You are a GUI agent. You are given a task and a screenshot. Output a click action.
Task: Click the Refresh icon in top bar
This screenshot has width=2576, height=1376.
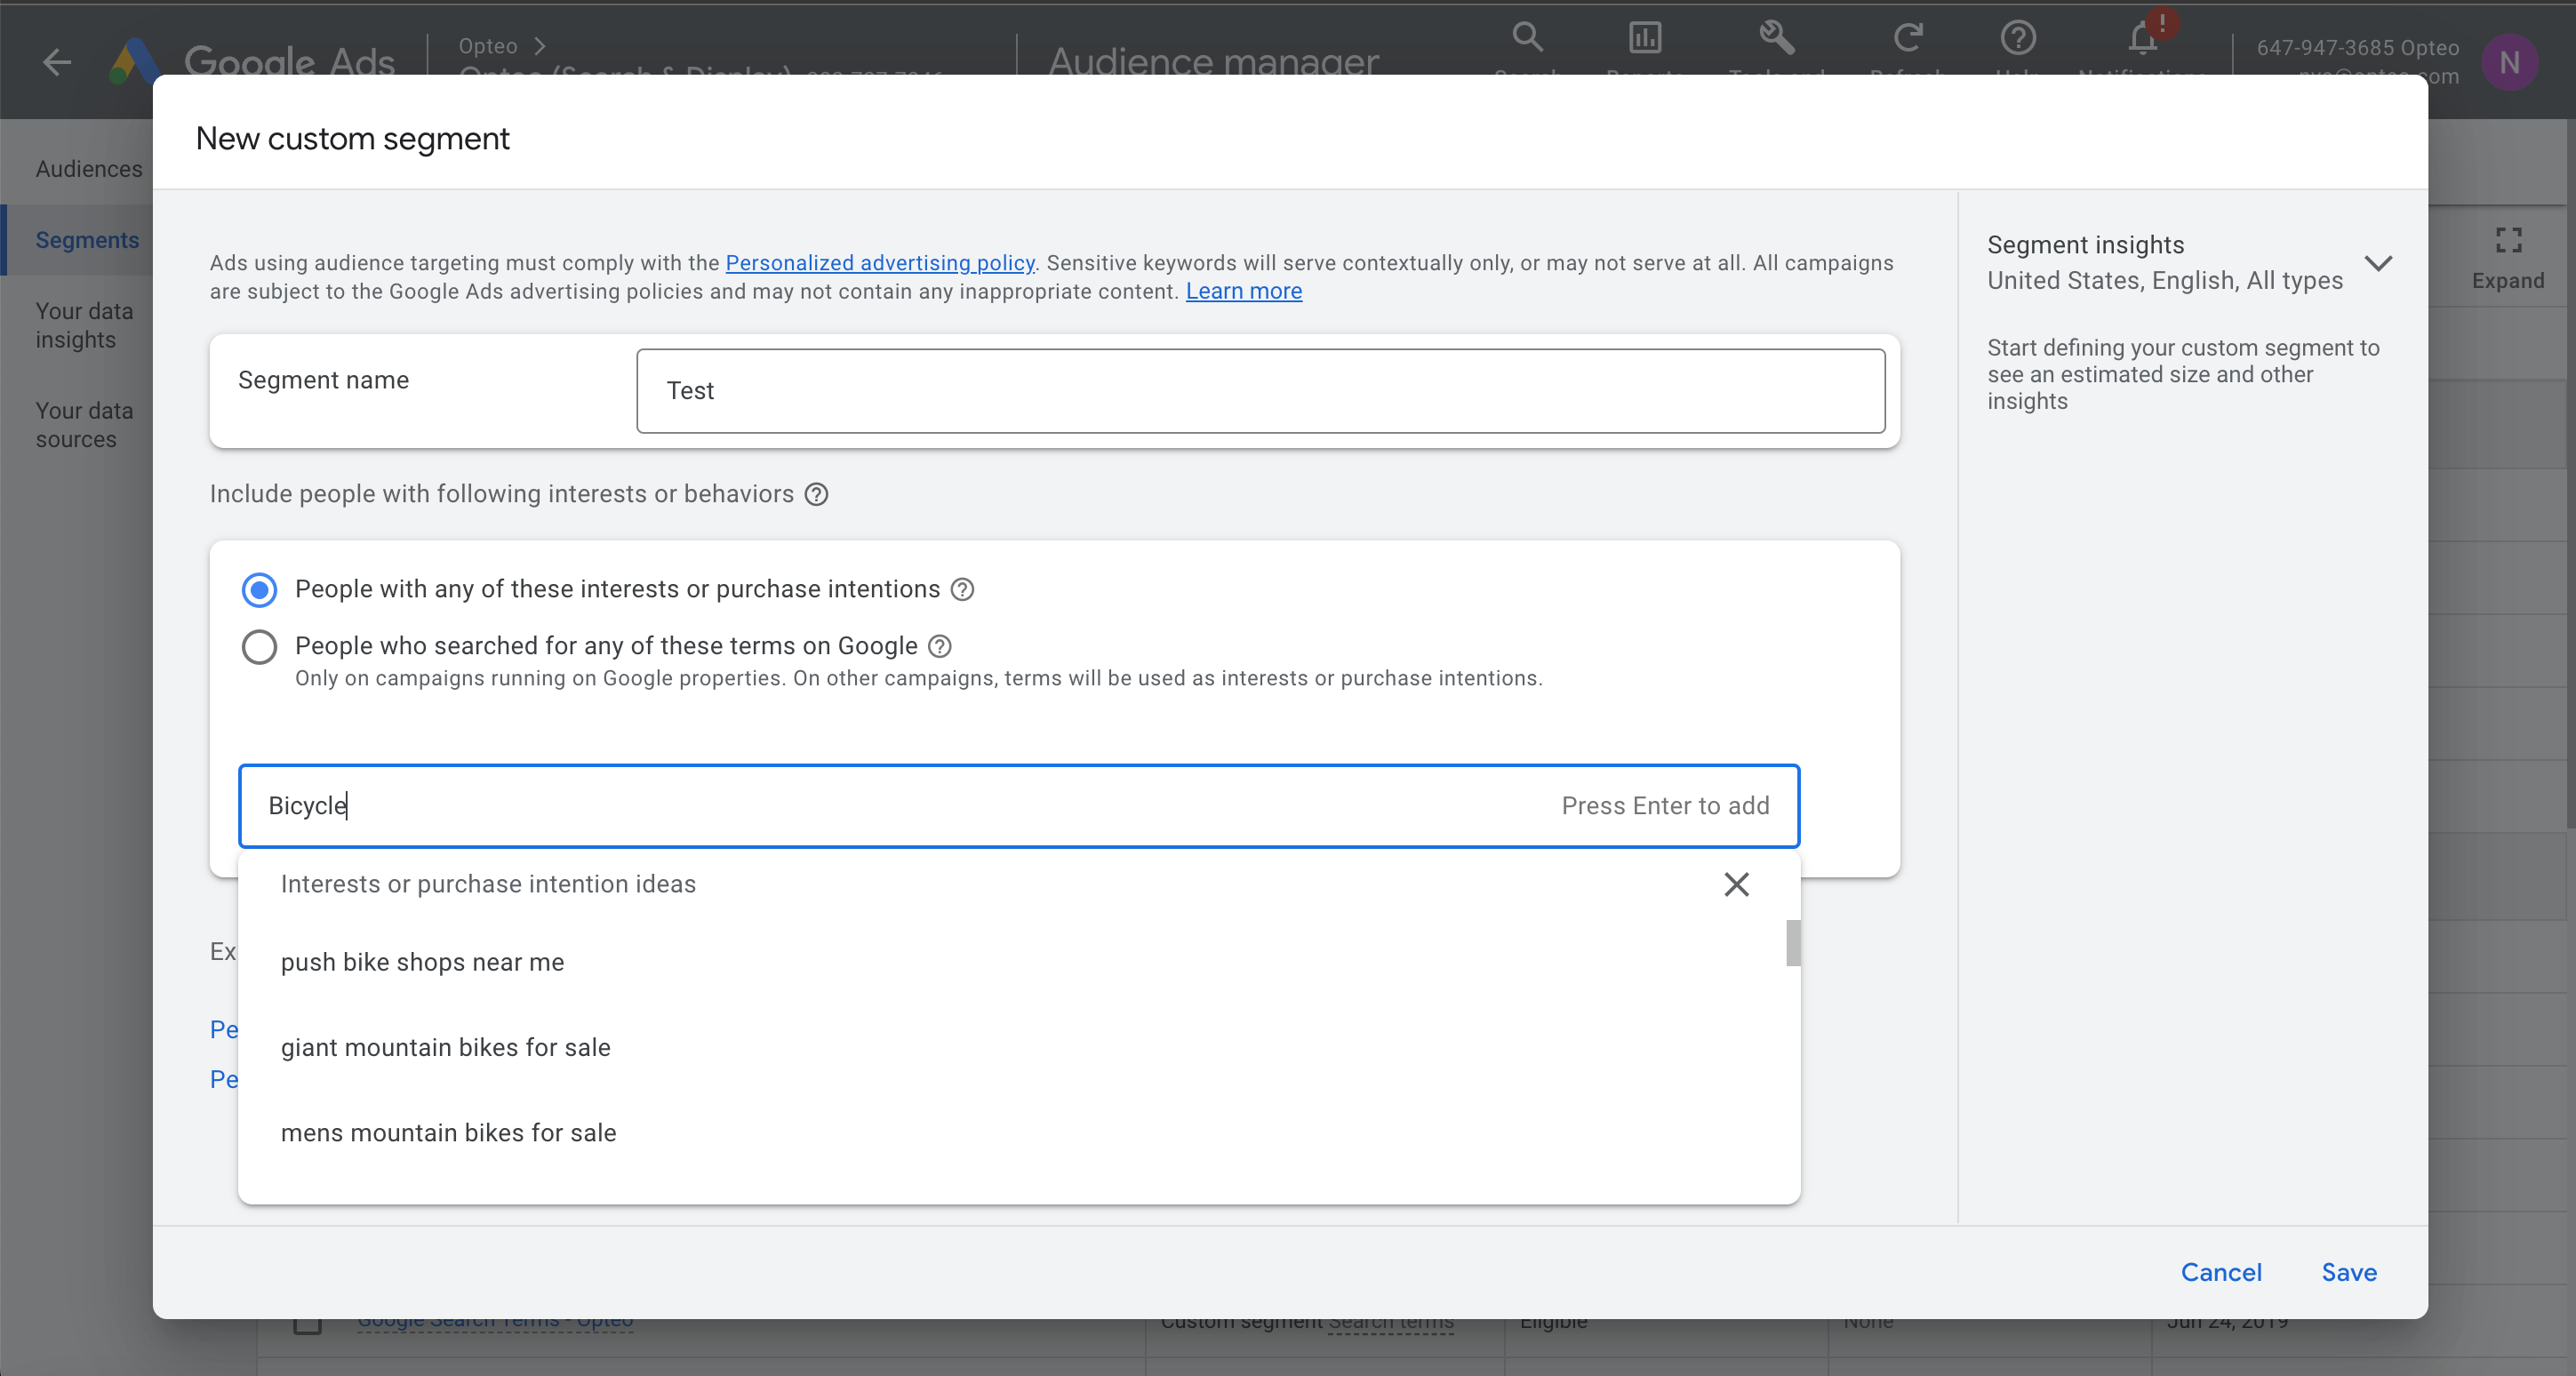1907,38
